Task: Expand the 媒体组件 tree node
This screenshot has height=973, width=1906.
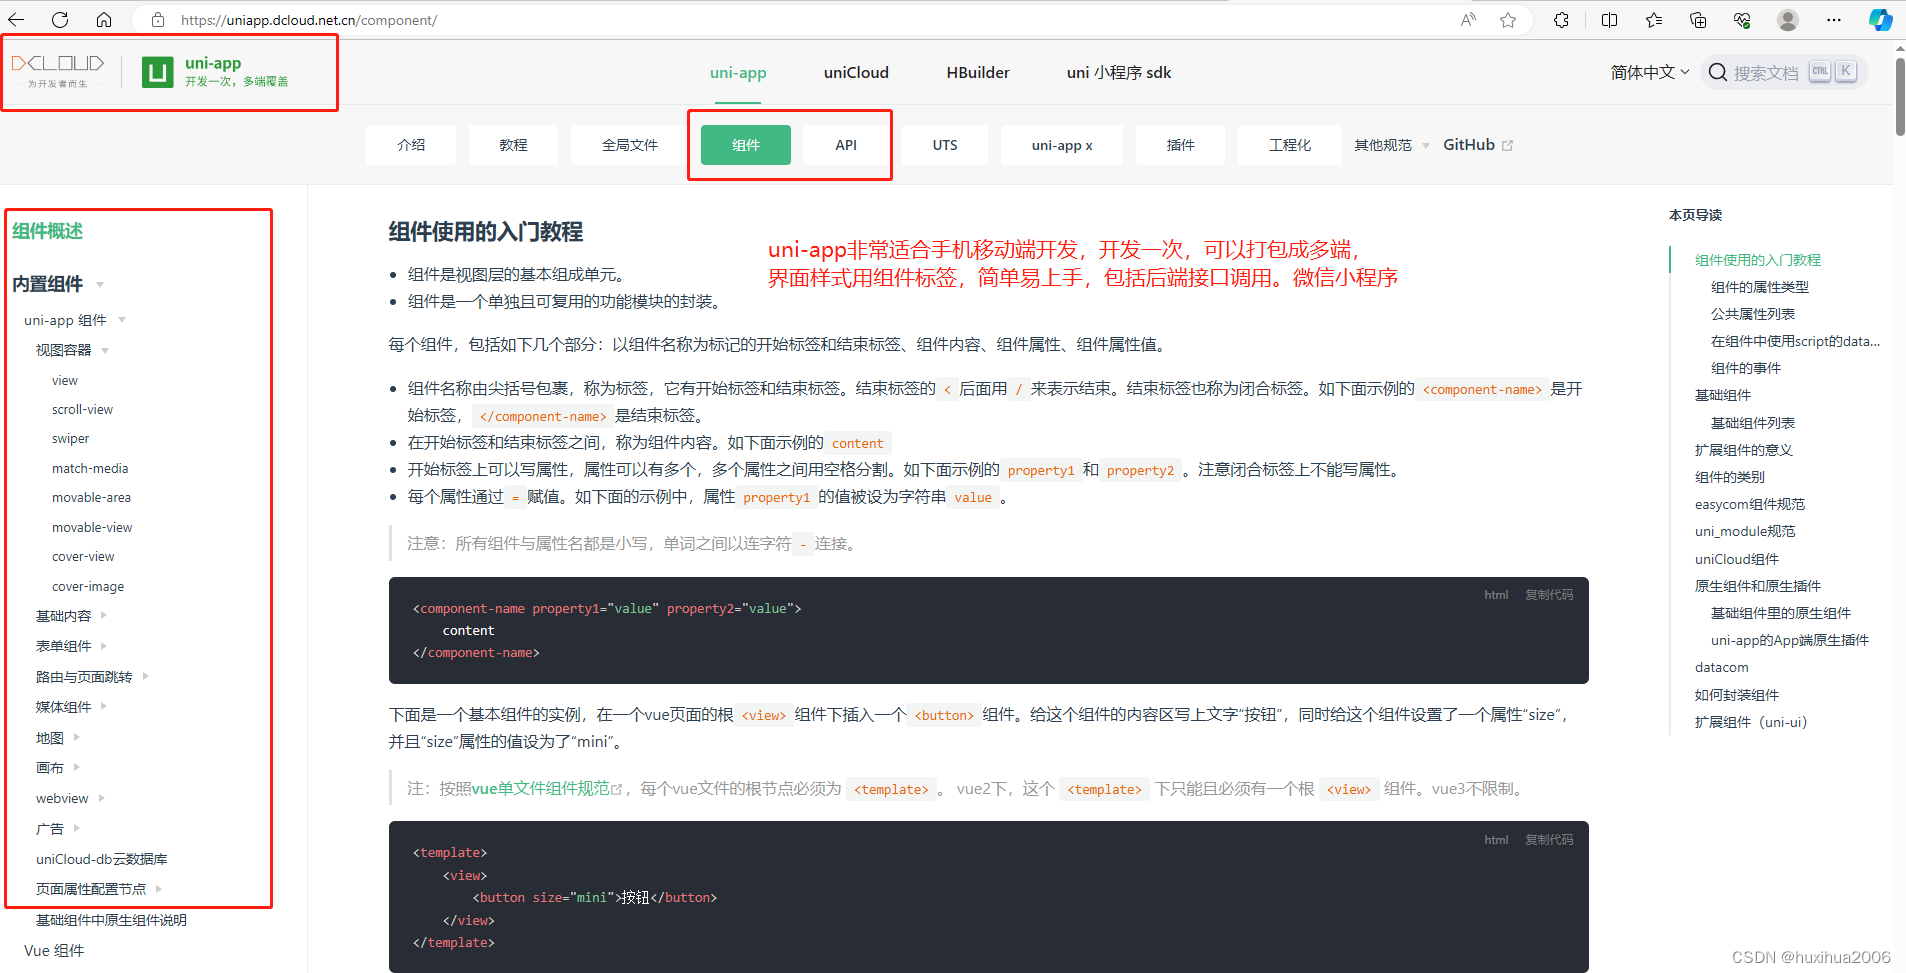Action: (103, 707)
